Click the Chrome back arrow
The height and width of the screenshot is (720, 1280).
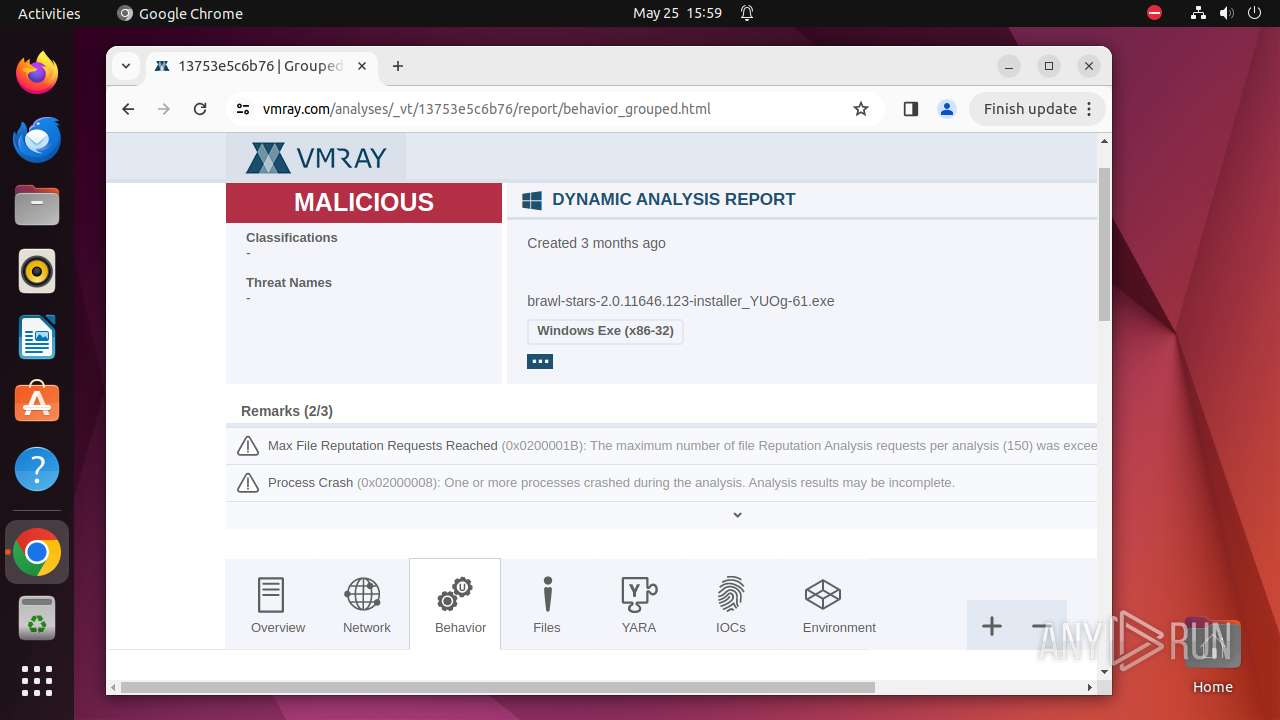coord(128,109)
